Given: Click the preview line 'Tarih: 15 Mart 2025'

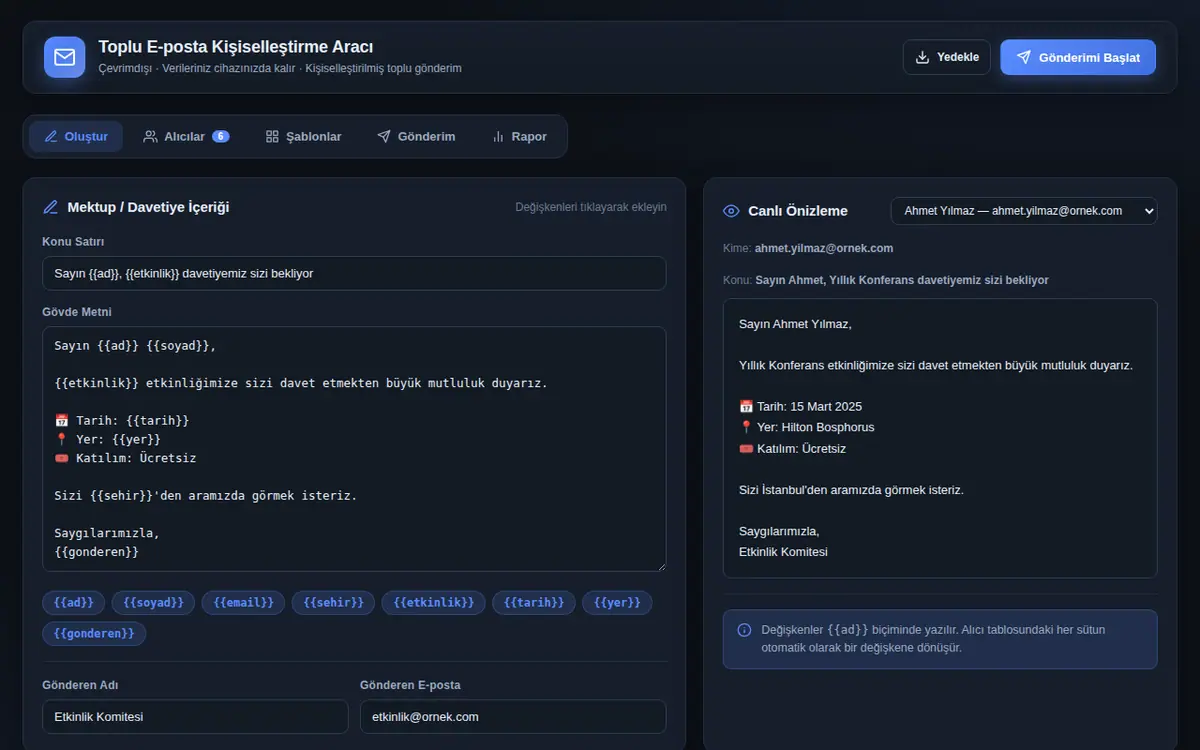Looking at the screenshot, I should coord(800,406).
